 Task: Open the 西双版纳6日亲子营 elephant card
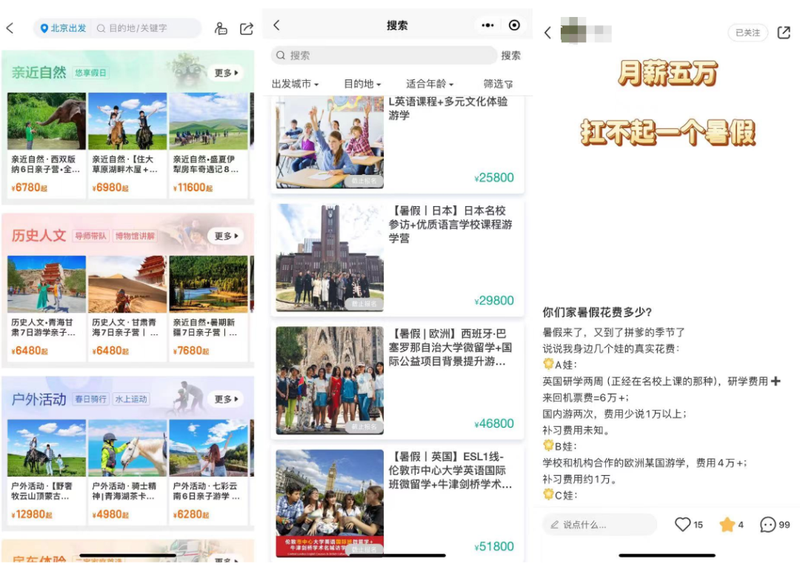click(x=46, y=145)
